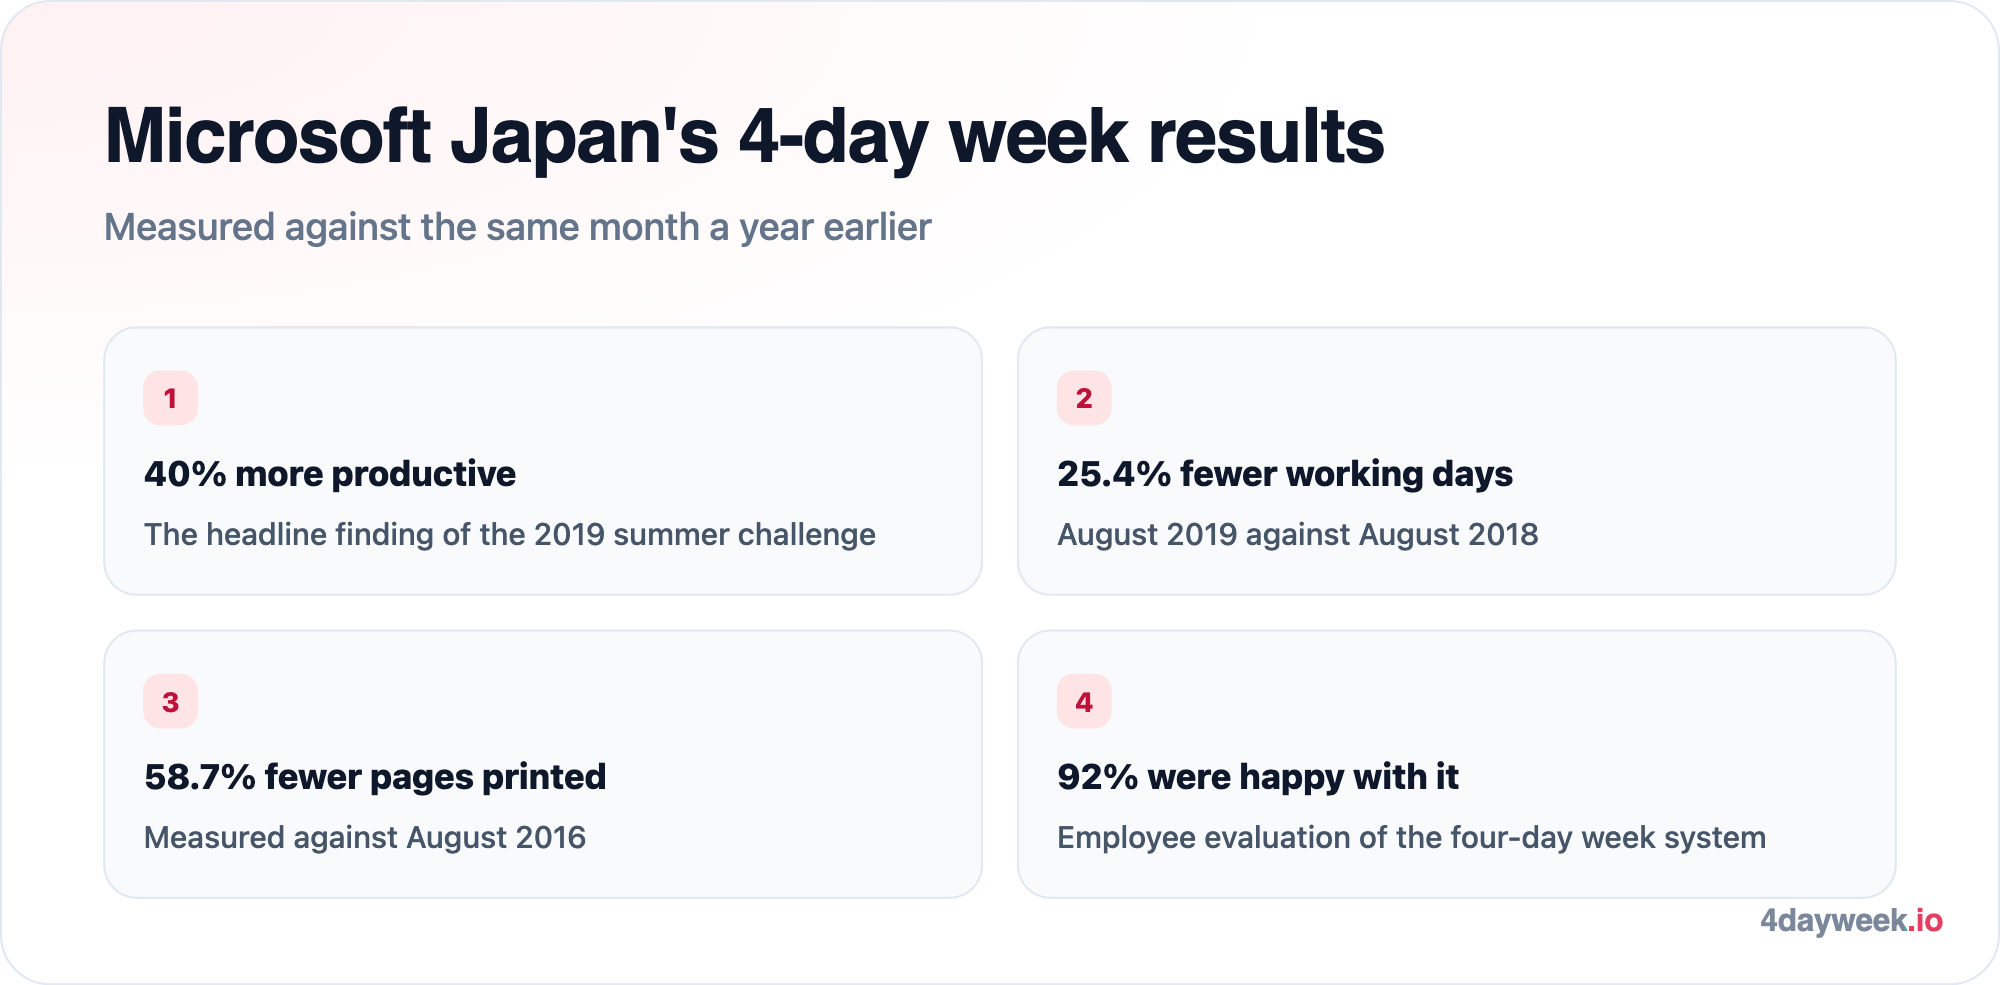Open the 4dayweek.io link
This screenshot has height=985, width=2000.
1851,920
